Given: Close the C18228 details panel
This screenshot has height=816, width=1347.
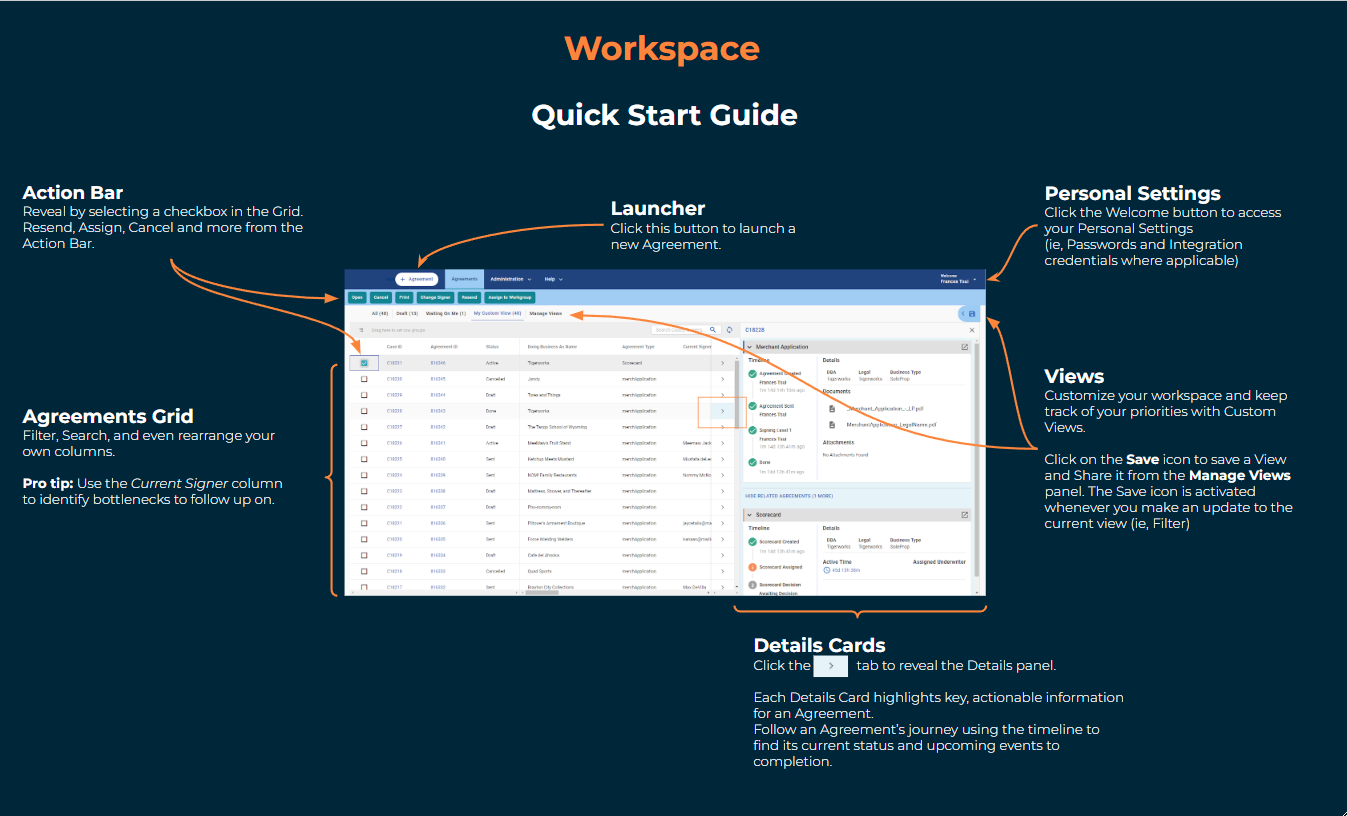Looking at the screenshot, I should click(x=972, y=329).
